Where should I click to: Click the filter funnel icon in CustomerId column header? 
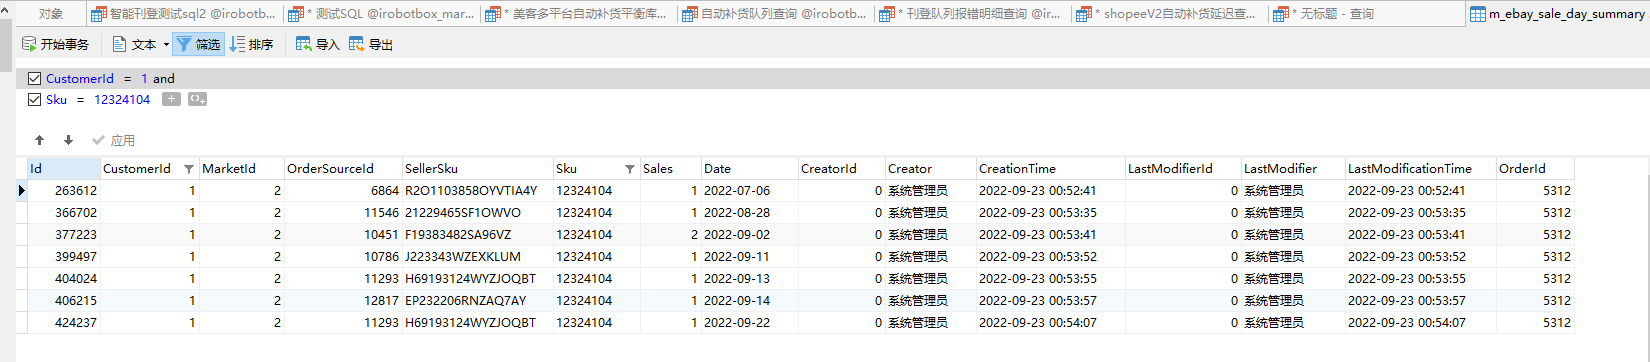[x=189, y=169]
